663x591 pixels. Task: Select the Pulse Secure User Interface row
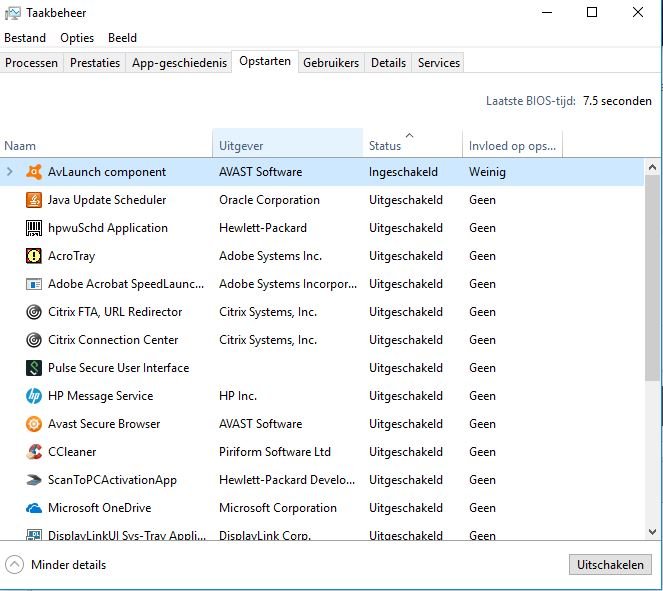click(x=118, y=368)
